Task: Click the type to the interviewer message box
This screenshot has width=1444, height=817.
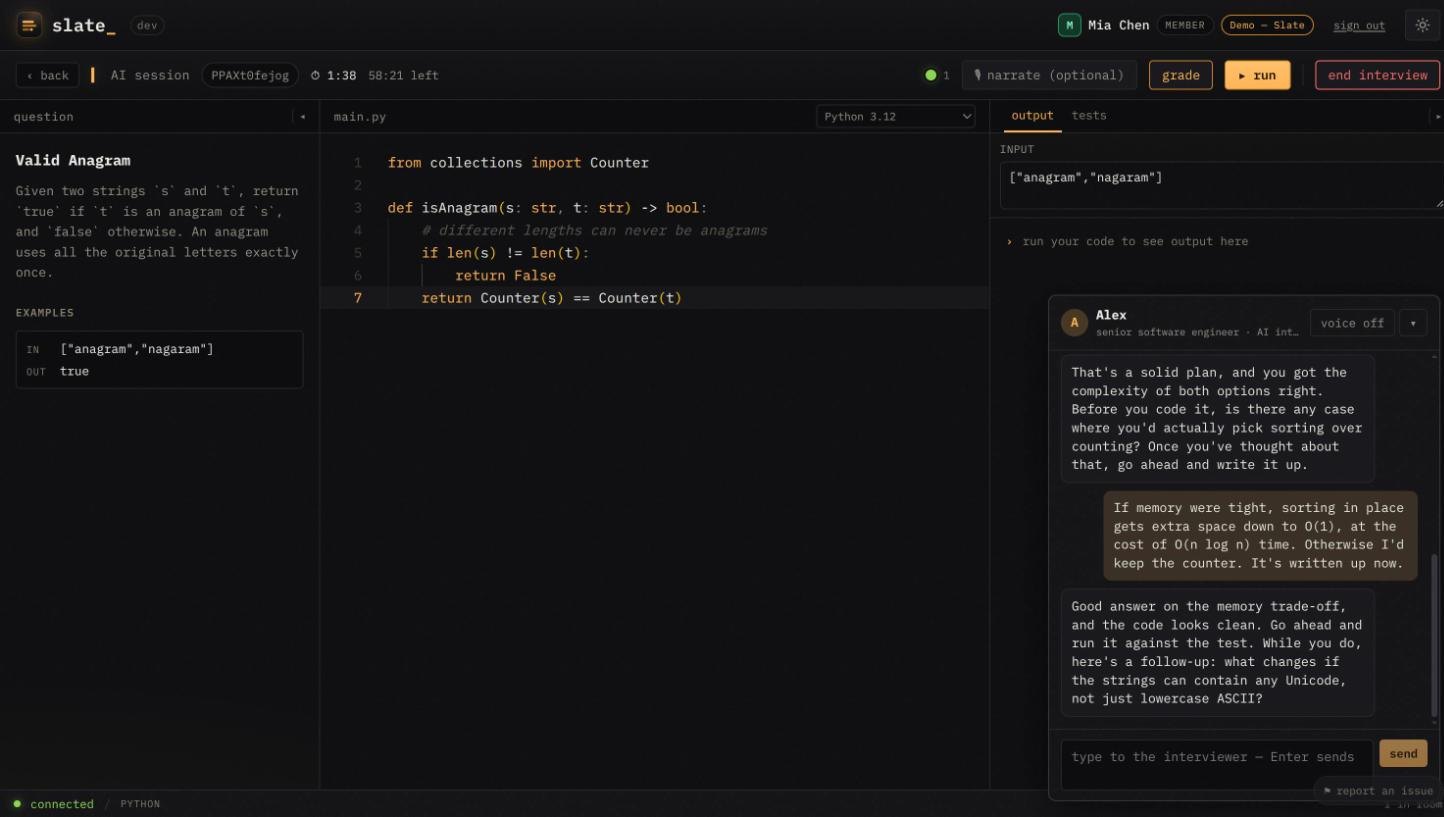Action: (1216, 765)
